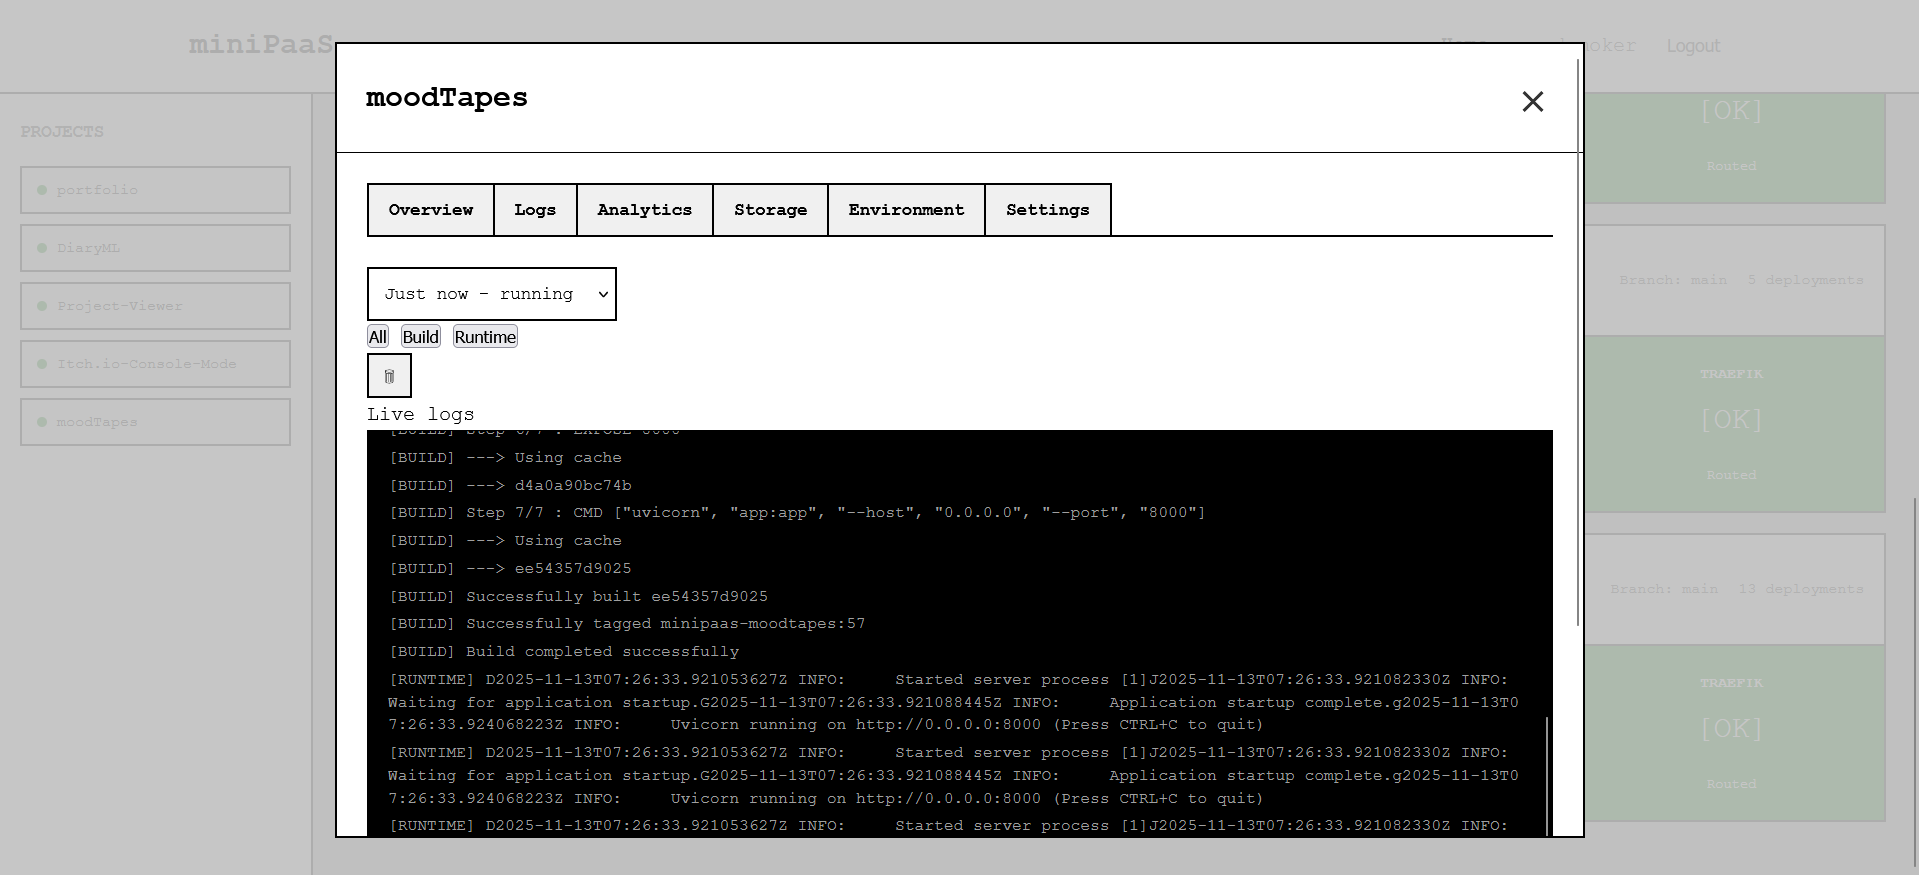Click Logout in the page header
1919x875 pixels.
1693,46
